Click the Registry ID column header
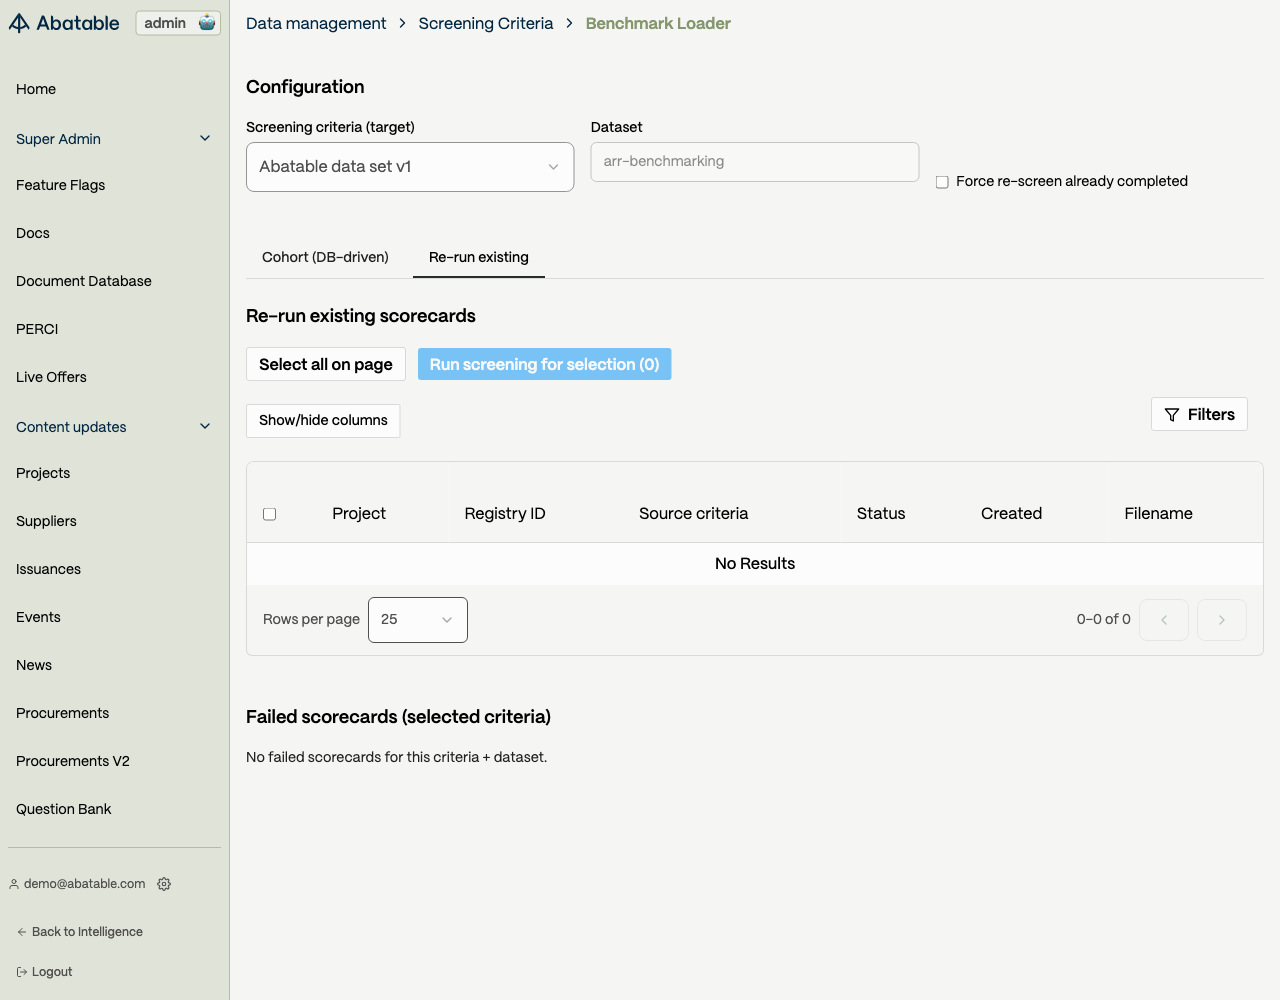This screenshot has width=1280, height=1000. coord(505,513)
